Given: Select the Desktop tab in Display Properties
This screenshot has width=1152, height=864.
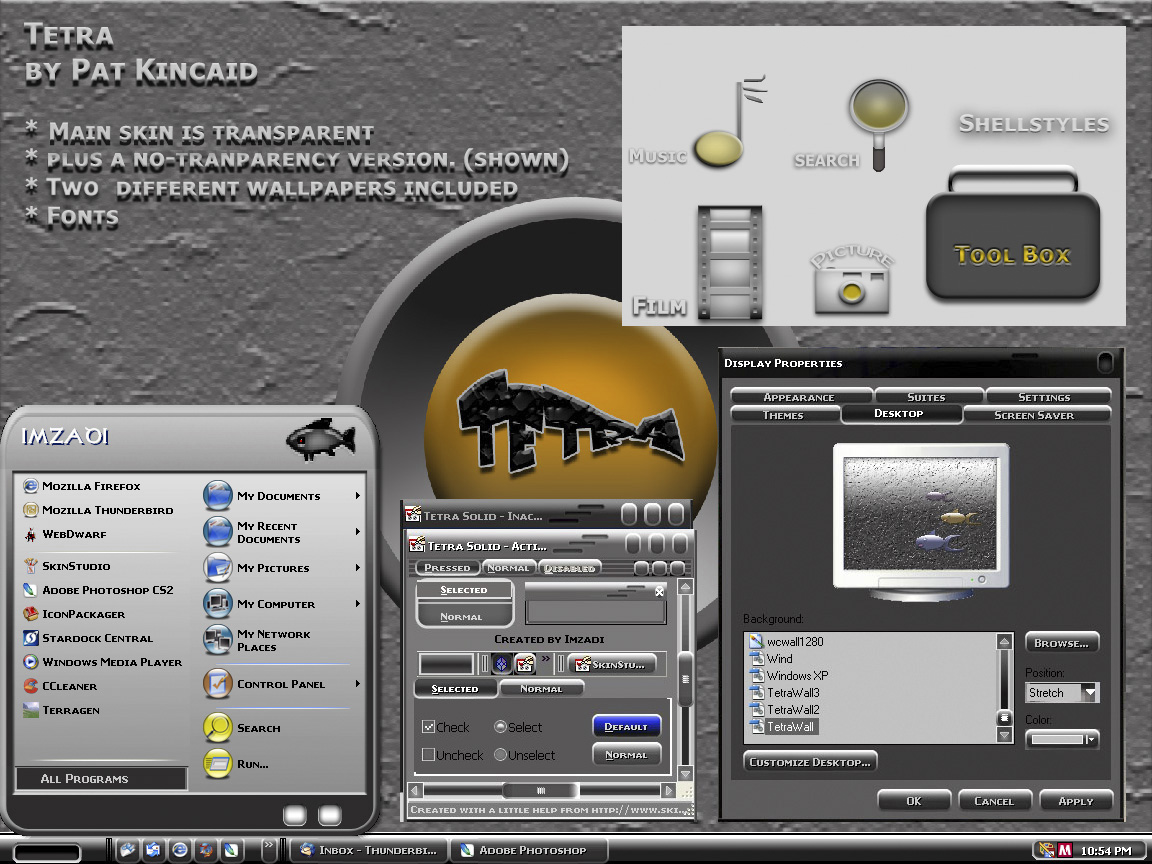Looking at the screenshot, I should tap(901, 414).
